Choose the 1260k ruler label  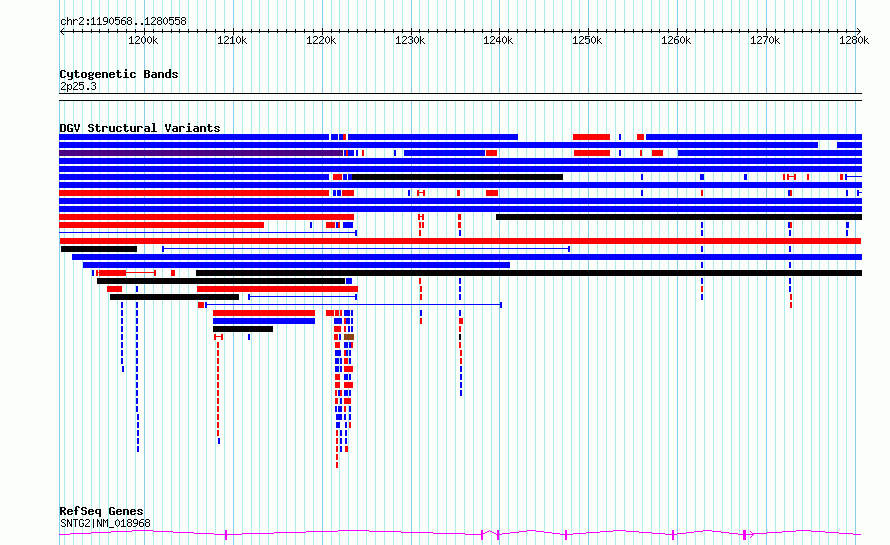(677, 40)
